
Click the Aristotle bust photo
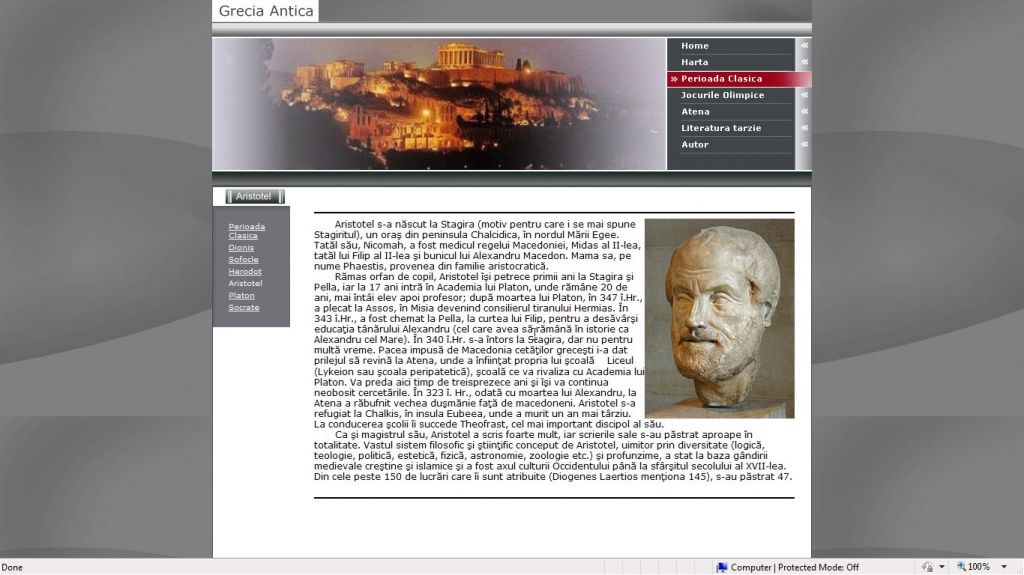tap(719, 318)
